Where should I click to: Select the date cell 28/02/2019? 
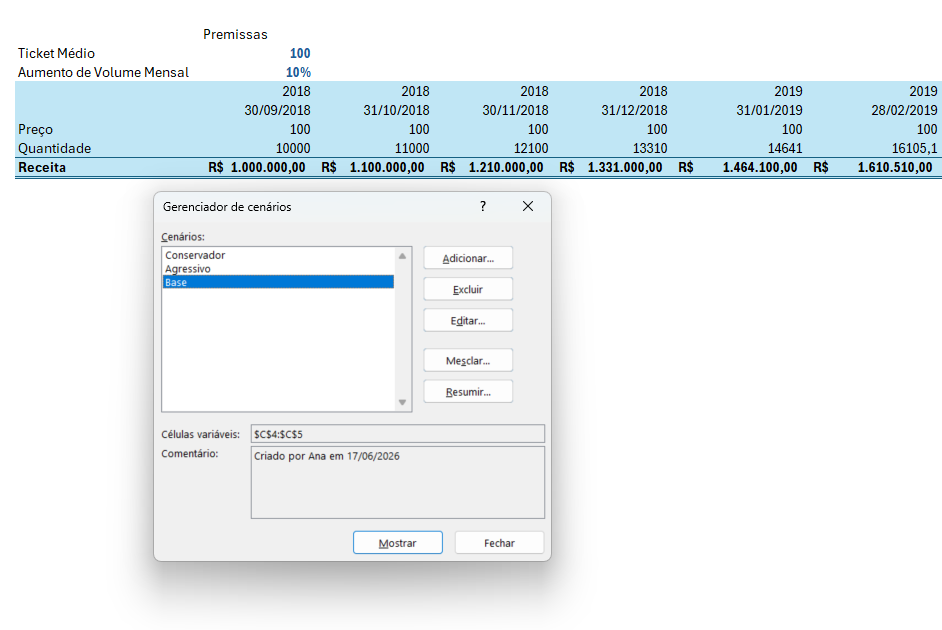[905, 110]
